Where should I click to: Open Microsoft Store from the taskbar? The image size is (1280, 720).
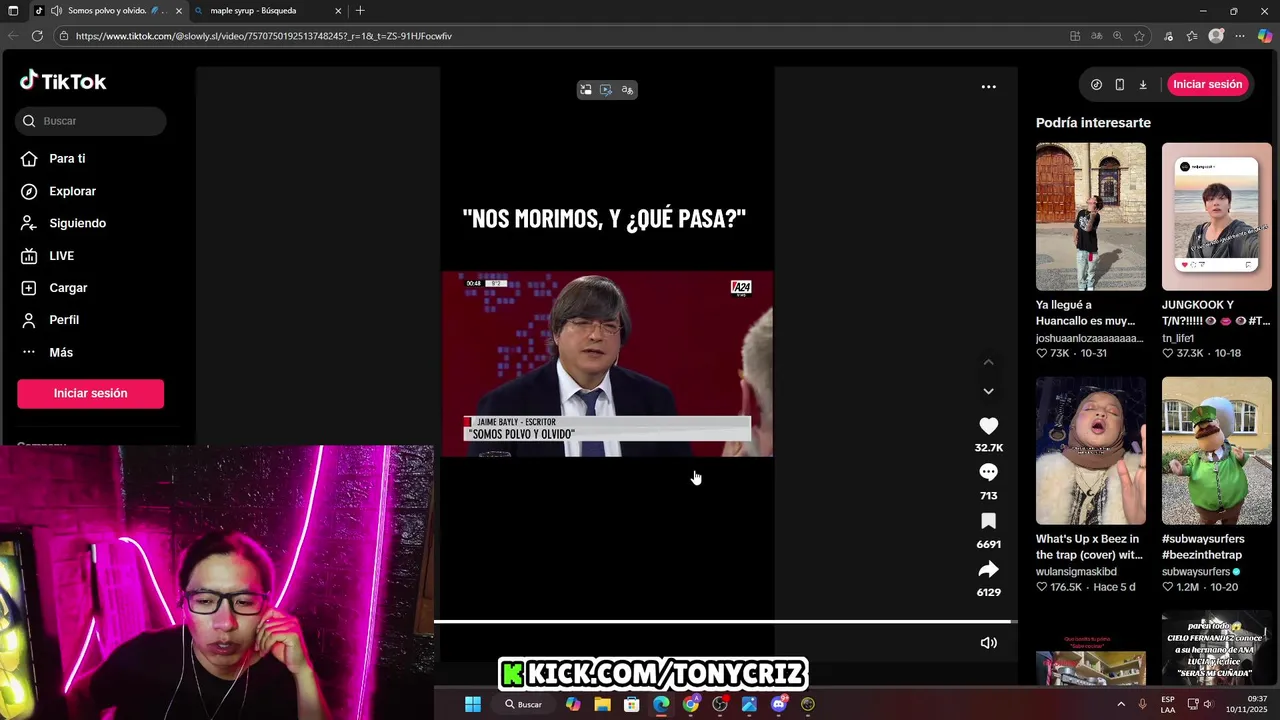pyautogui.click(x=631, y=704)
